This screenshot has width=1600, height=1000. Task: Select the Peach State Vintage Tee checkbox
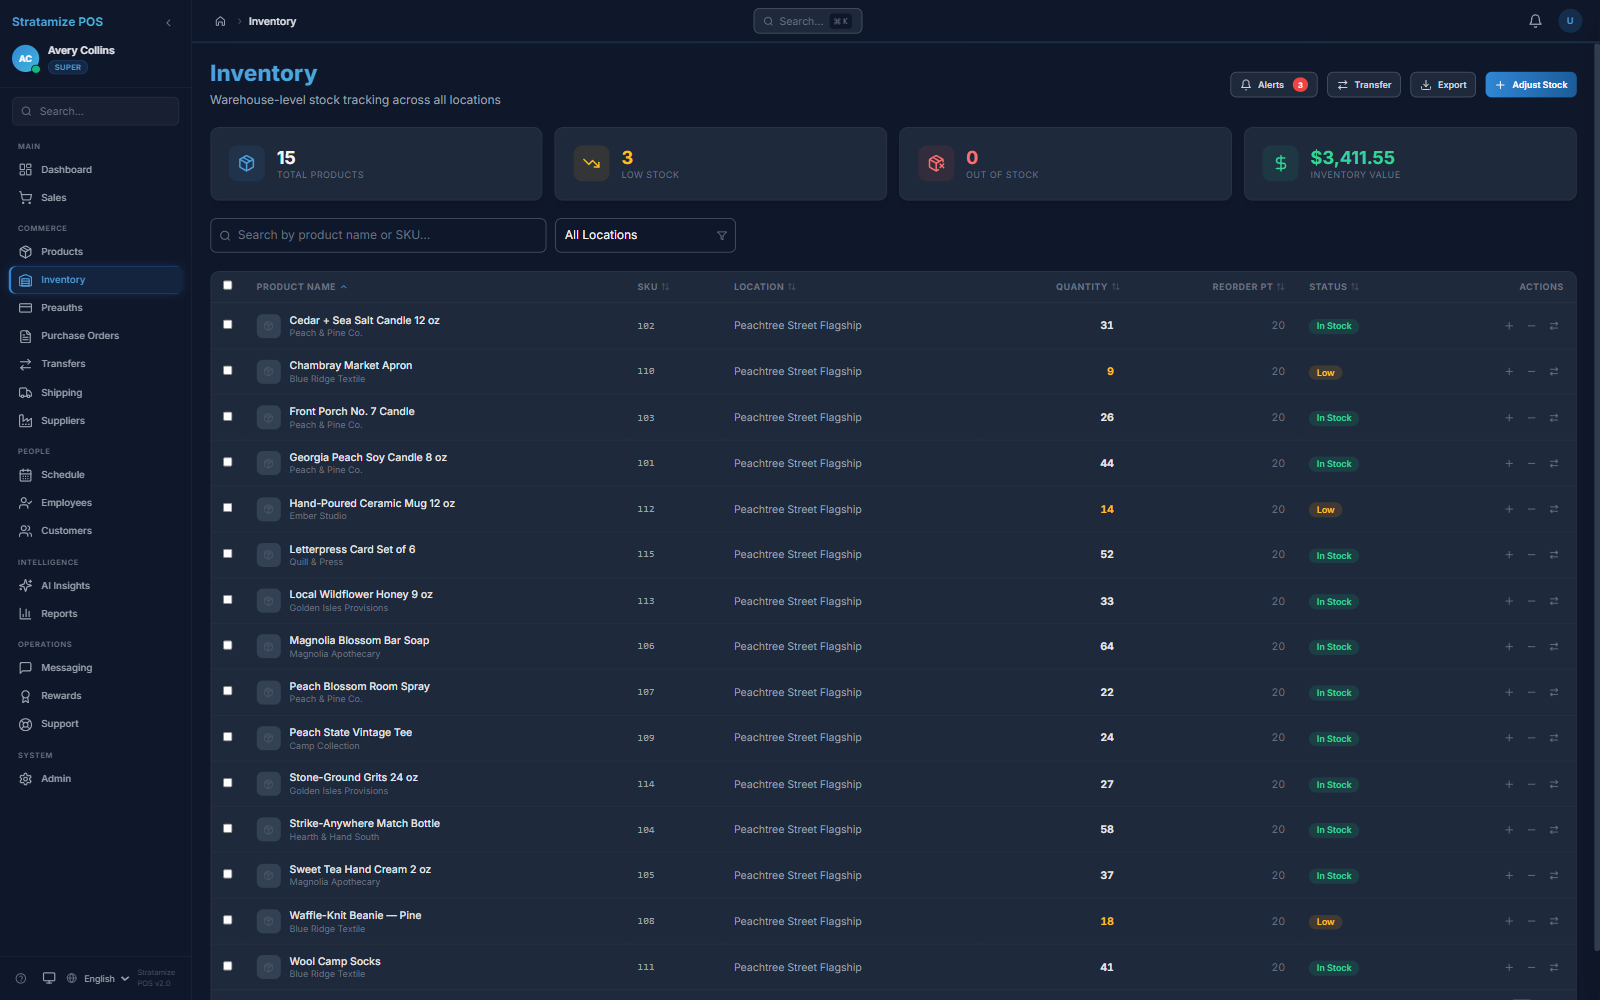click(228, 737)
